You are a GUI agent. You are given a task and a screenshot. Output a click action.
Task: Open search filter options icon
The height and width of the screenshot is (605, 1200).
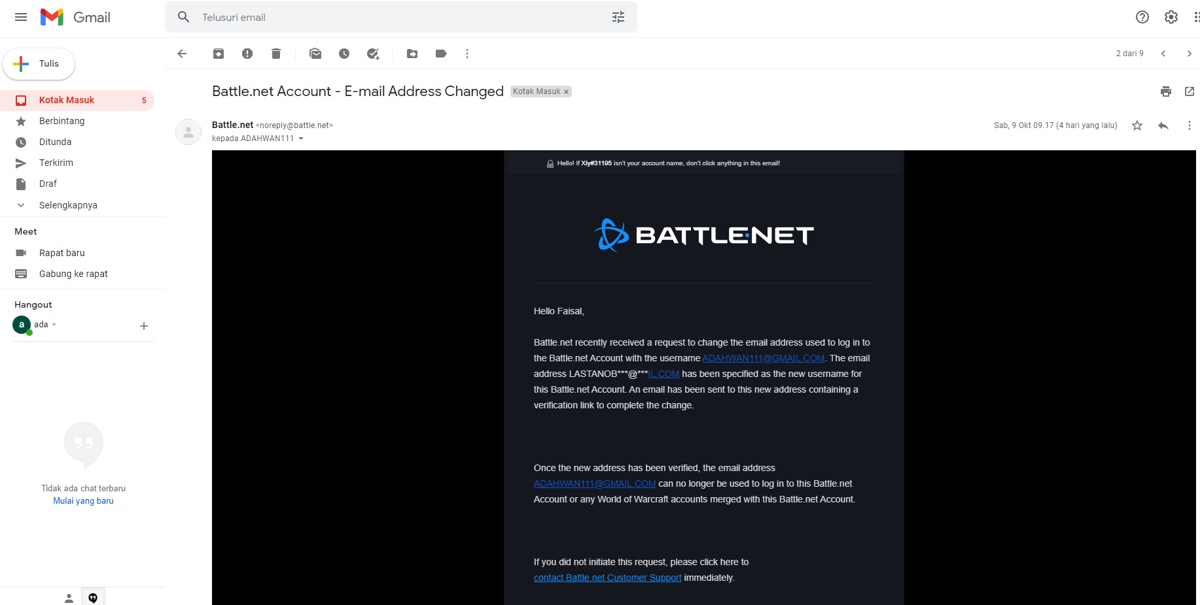pos(618,17)
